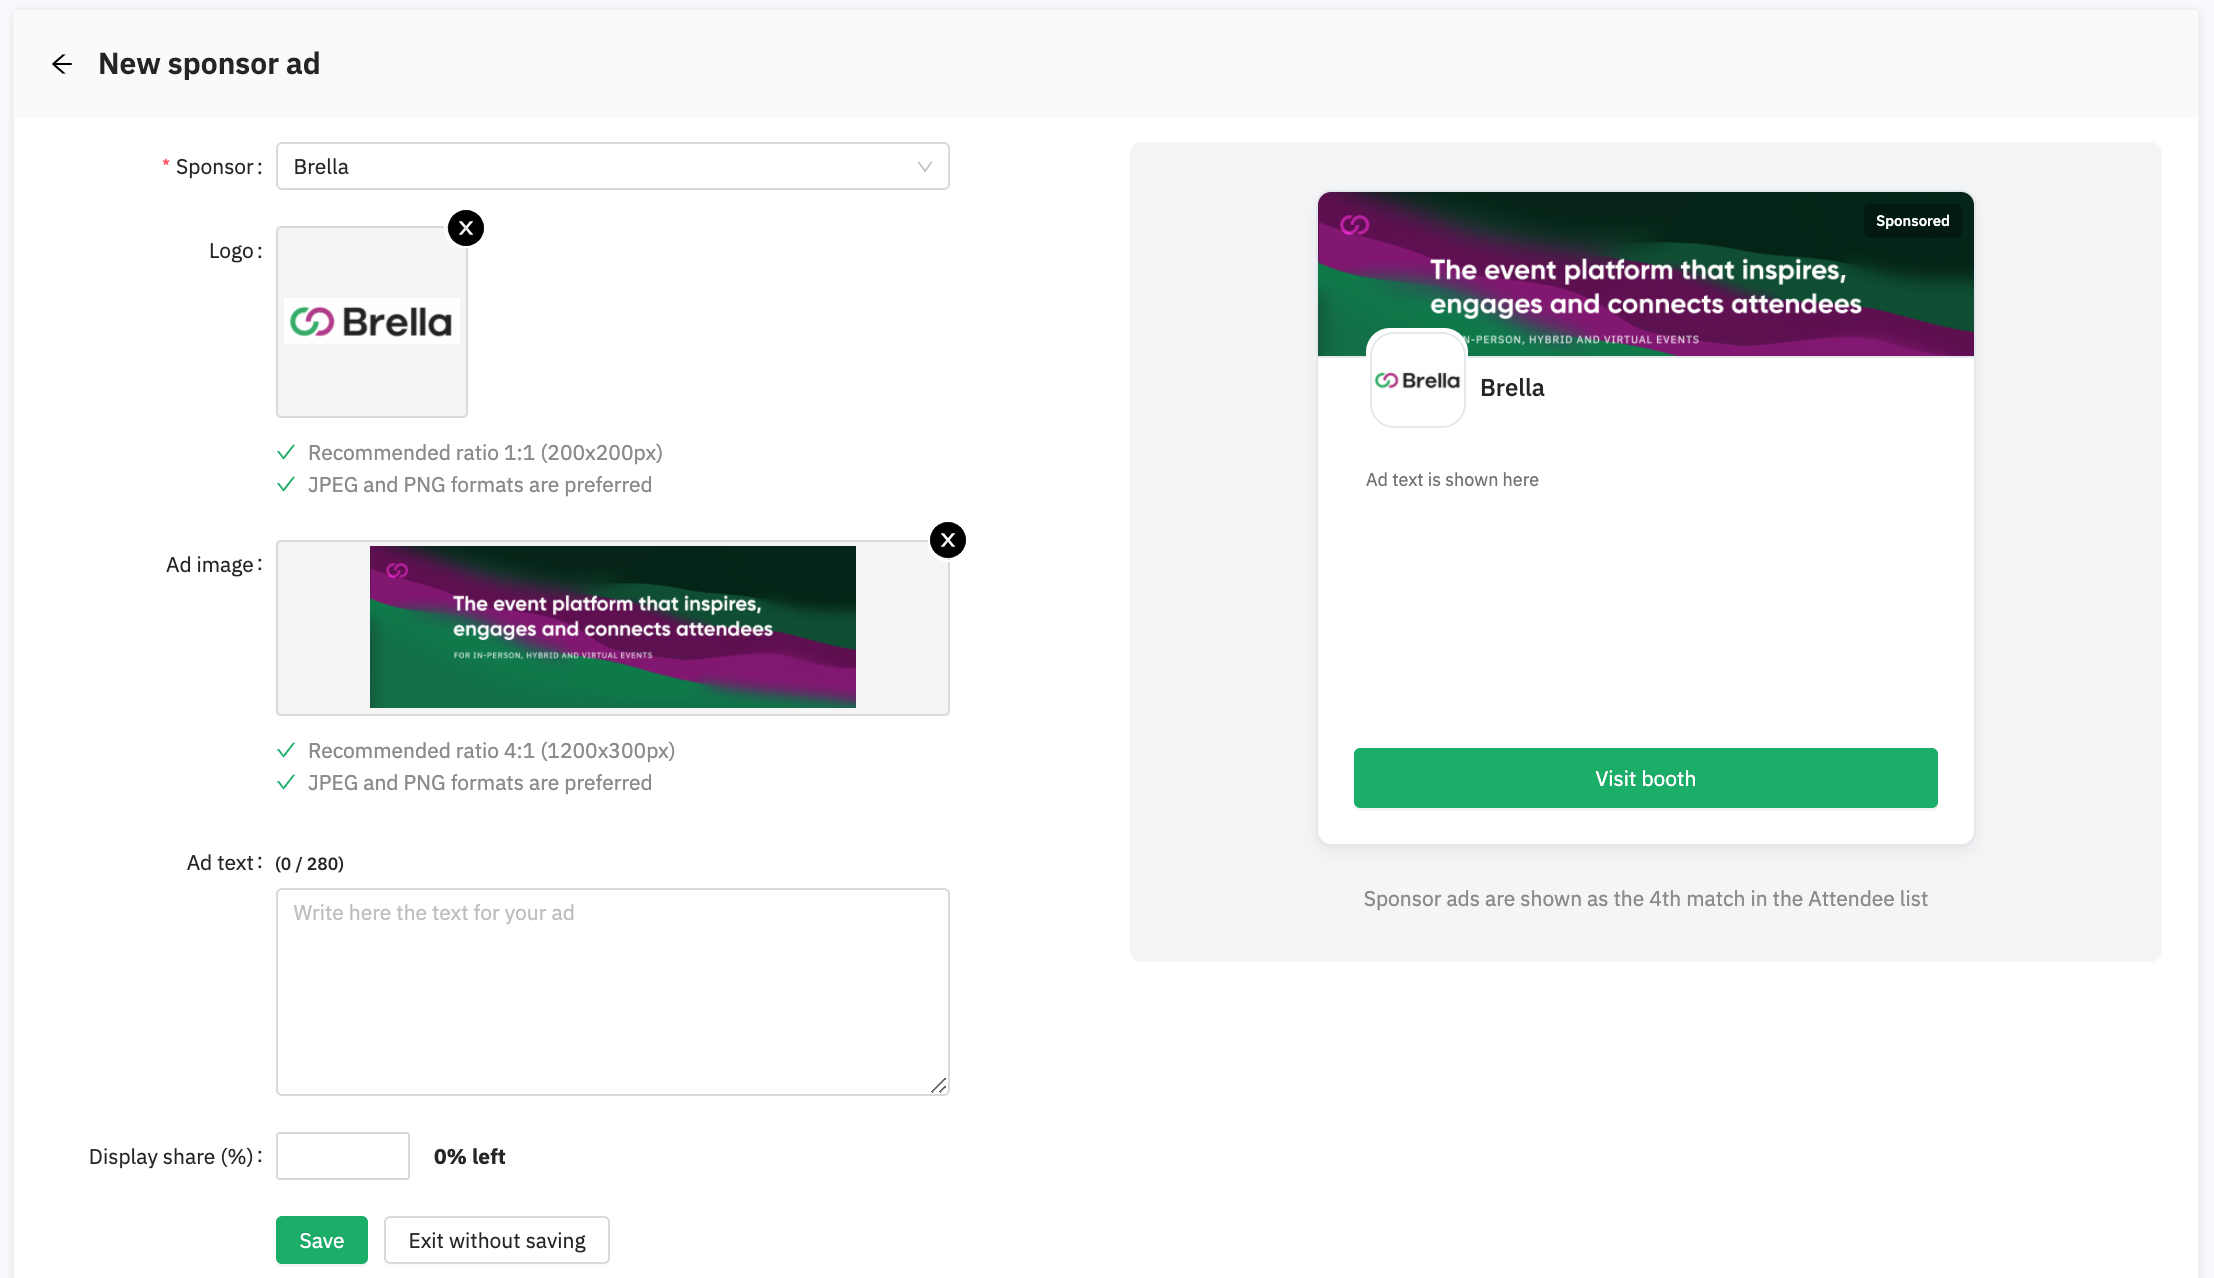Click the preview banner infinity logo icon
This screenshot has height=1278, width=2214.
(1355, 225)
